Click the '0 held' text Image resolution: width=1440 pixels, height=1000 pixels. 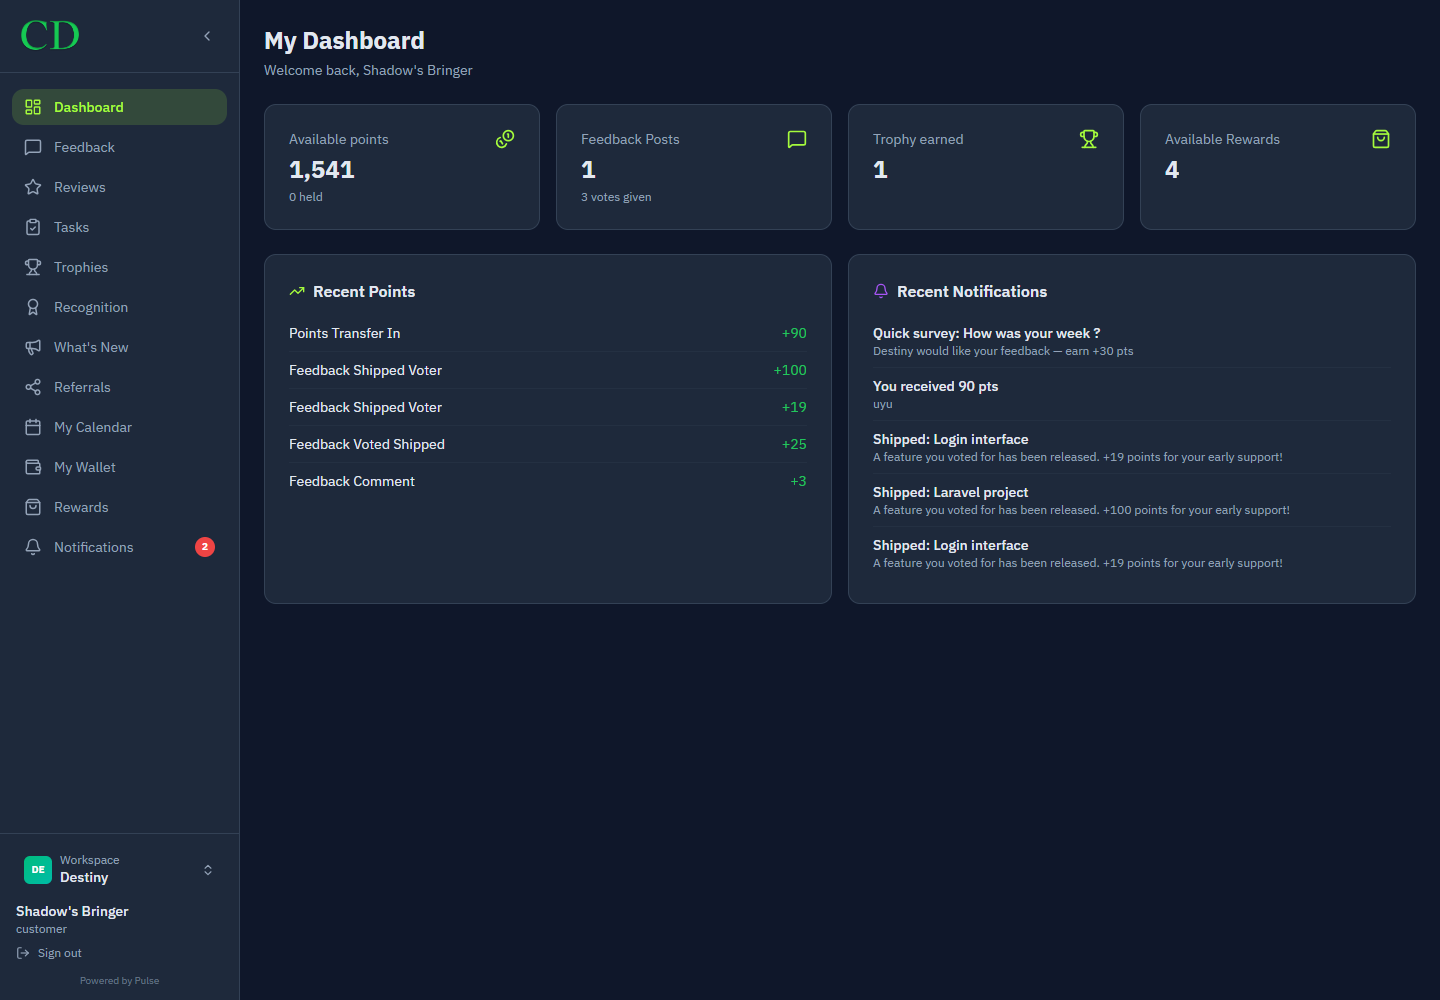(306, 197)
